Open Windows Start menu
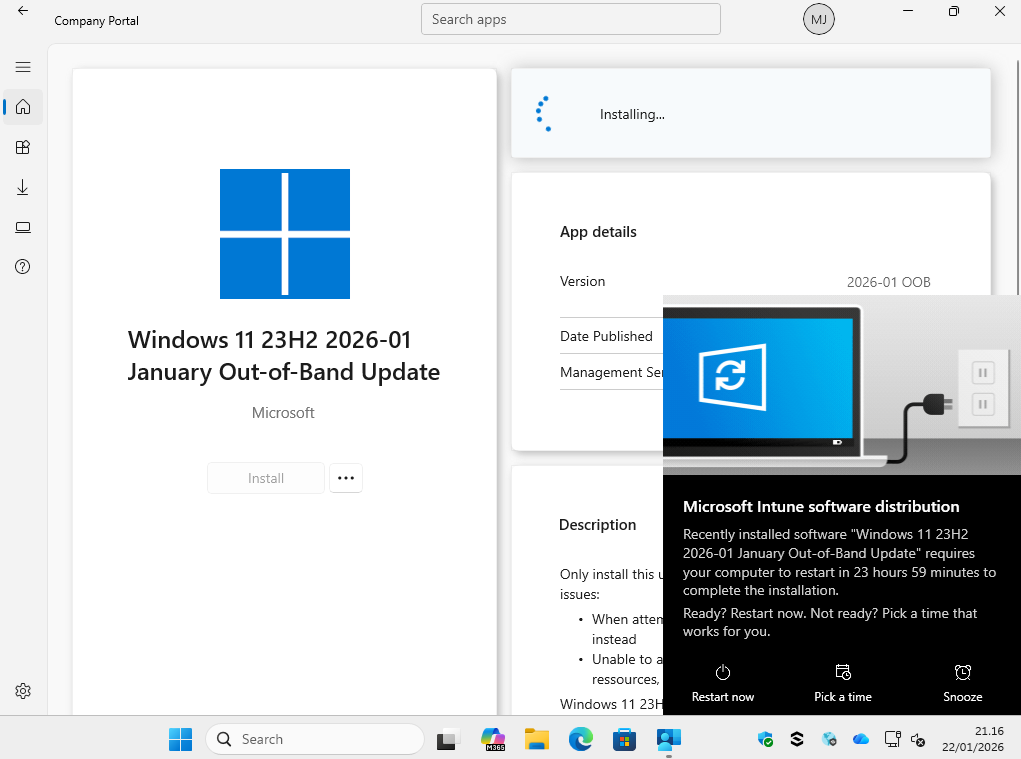The image size is (1021, 759). pos(180,739)
